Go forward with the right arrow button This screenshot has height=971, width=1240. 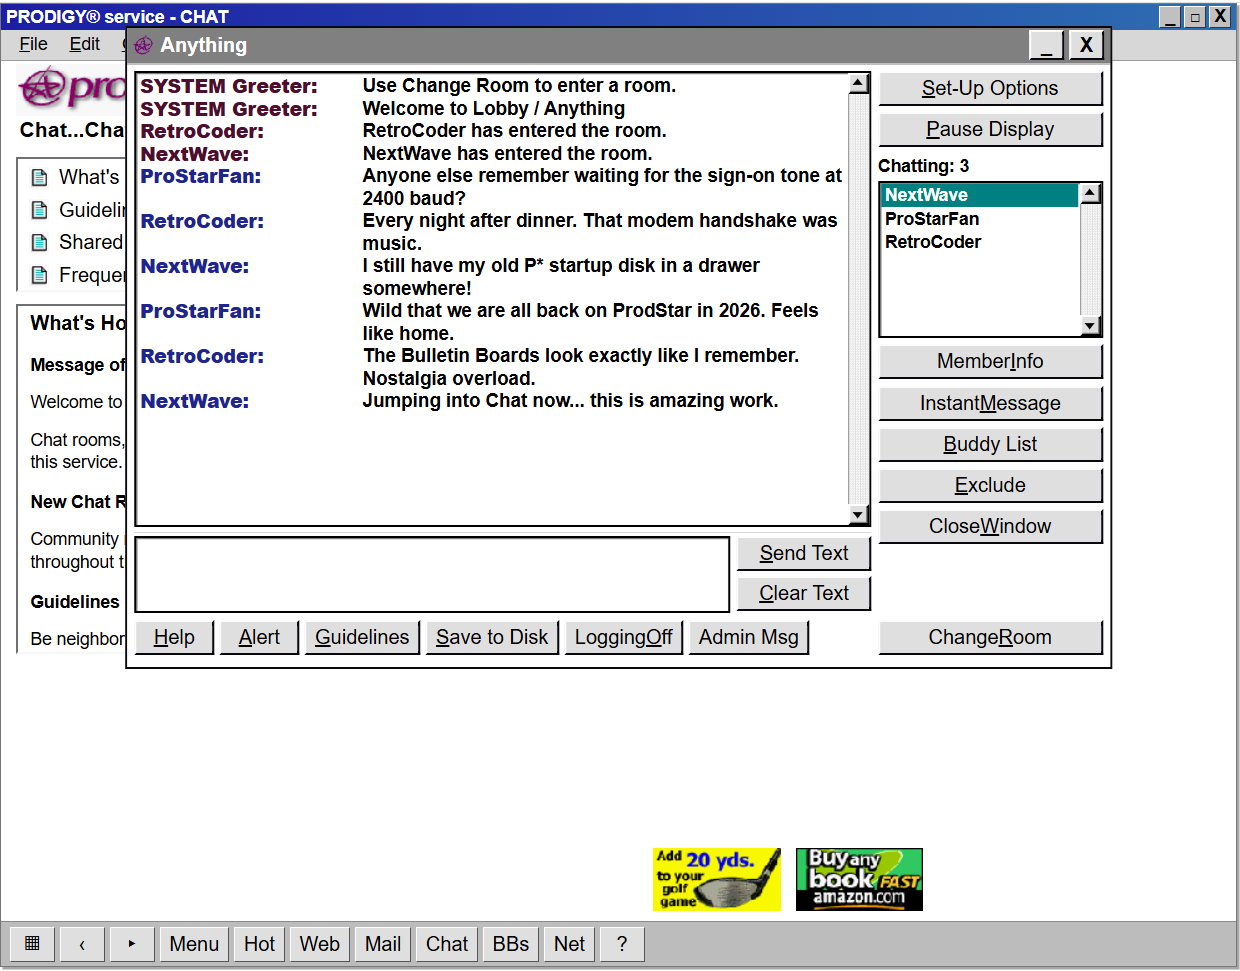pyautogui.click(x=132, y=944)
